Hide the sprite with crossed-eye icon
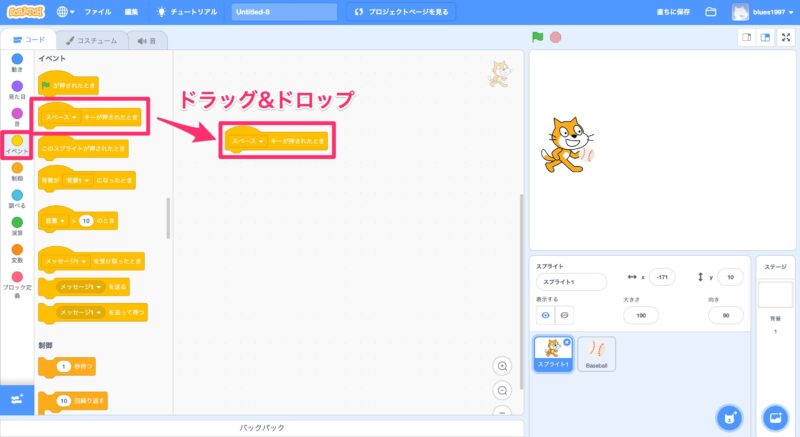 564,314
